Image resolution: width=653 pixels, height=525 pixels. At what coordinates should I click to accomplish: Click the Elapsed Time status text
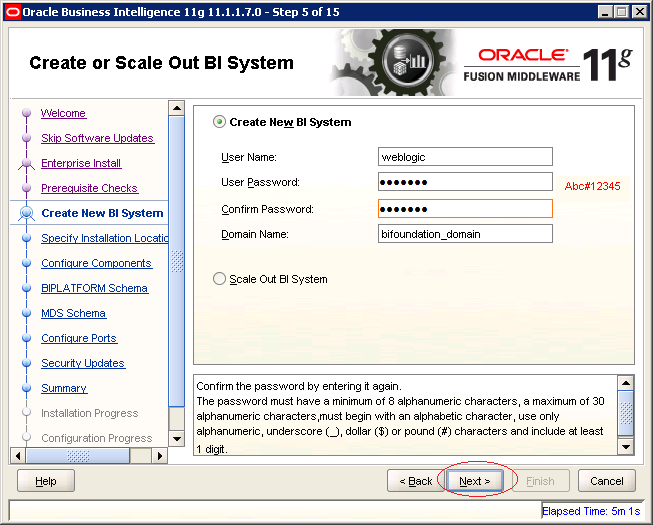(x=591, y=511)
